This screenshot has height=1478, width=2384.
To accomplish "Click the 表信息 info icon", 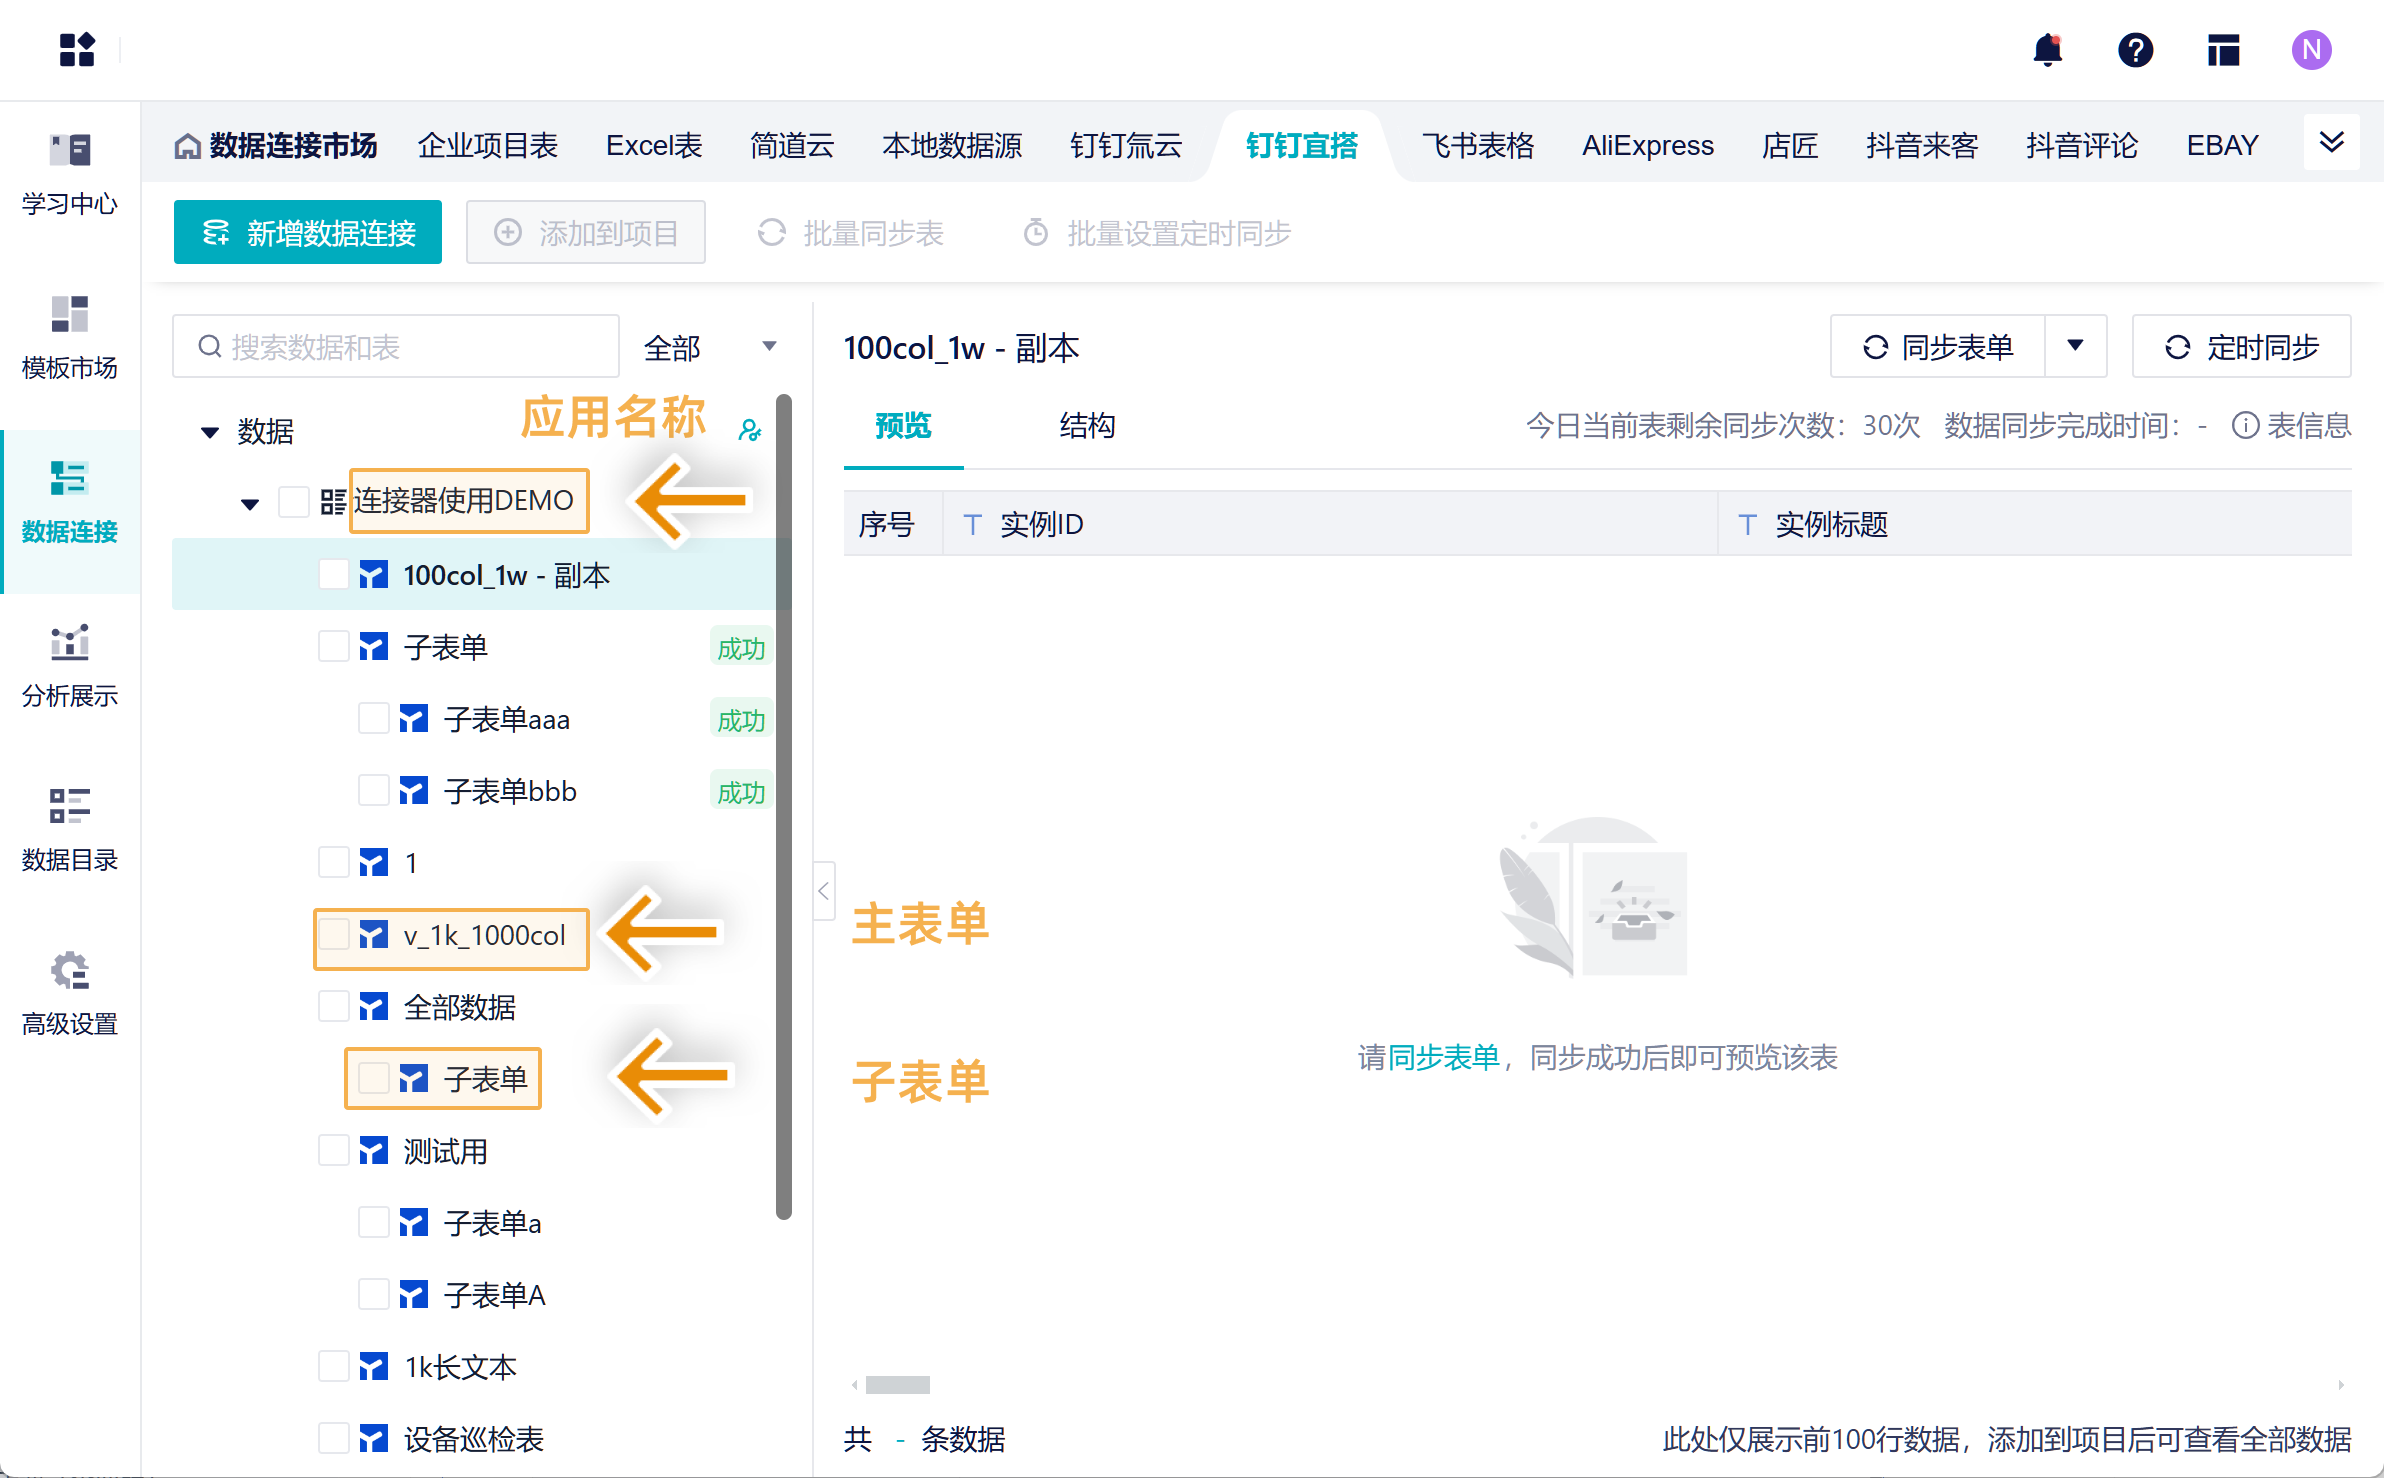I will pos(2245,426).
